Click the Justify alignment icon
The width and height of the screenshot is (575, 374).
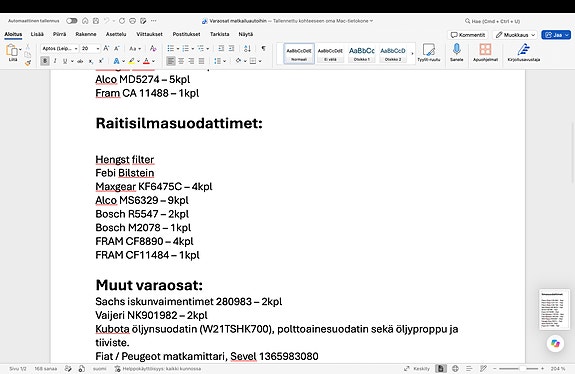click(201, 61)
